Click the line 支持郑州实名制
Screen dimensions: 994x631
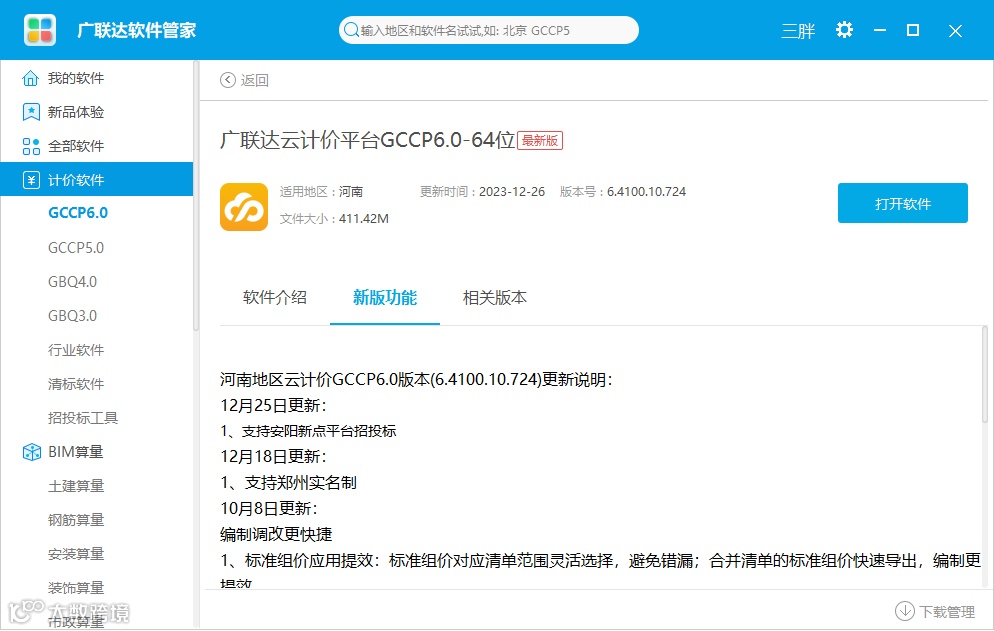(x=288, y=483)
